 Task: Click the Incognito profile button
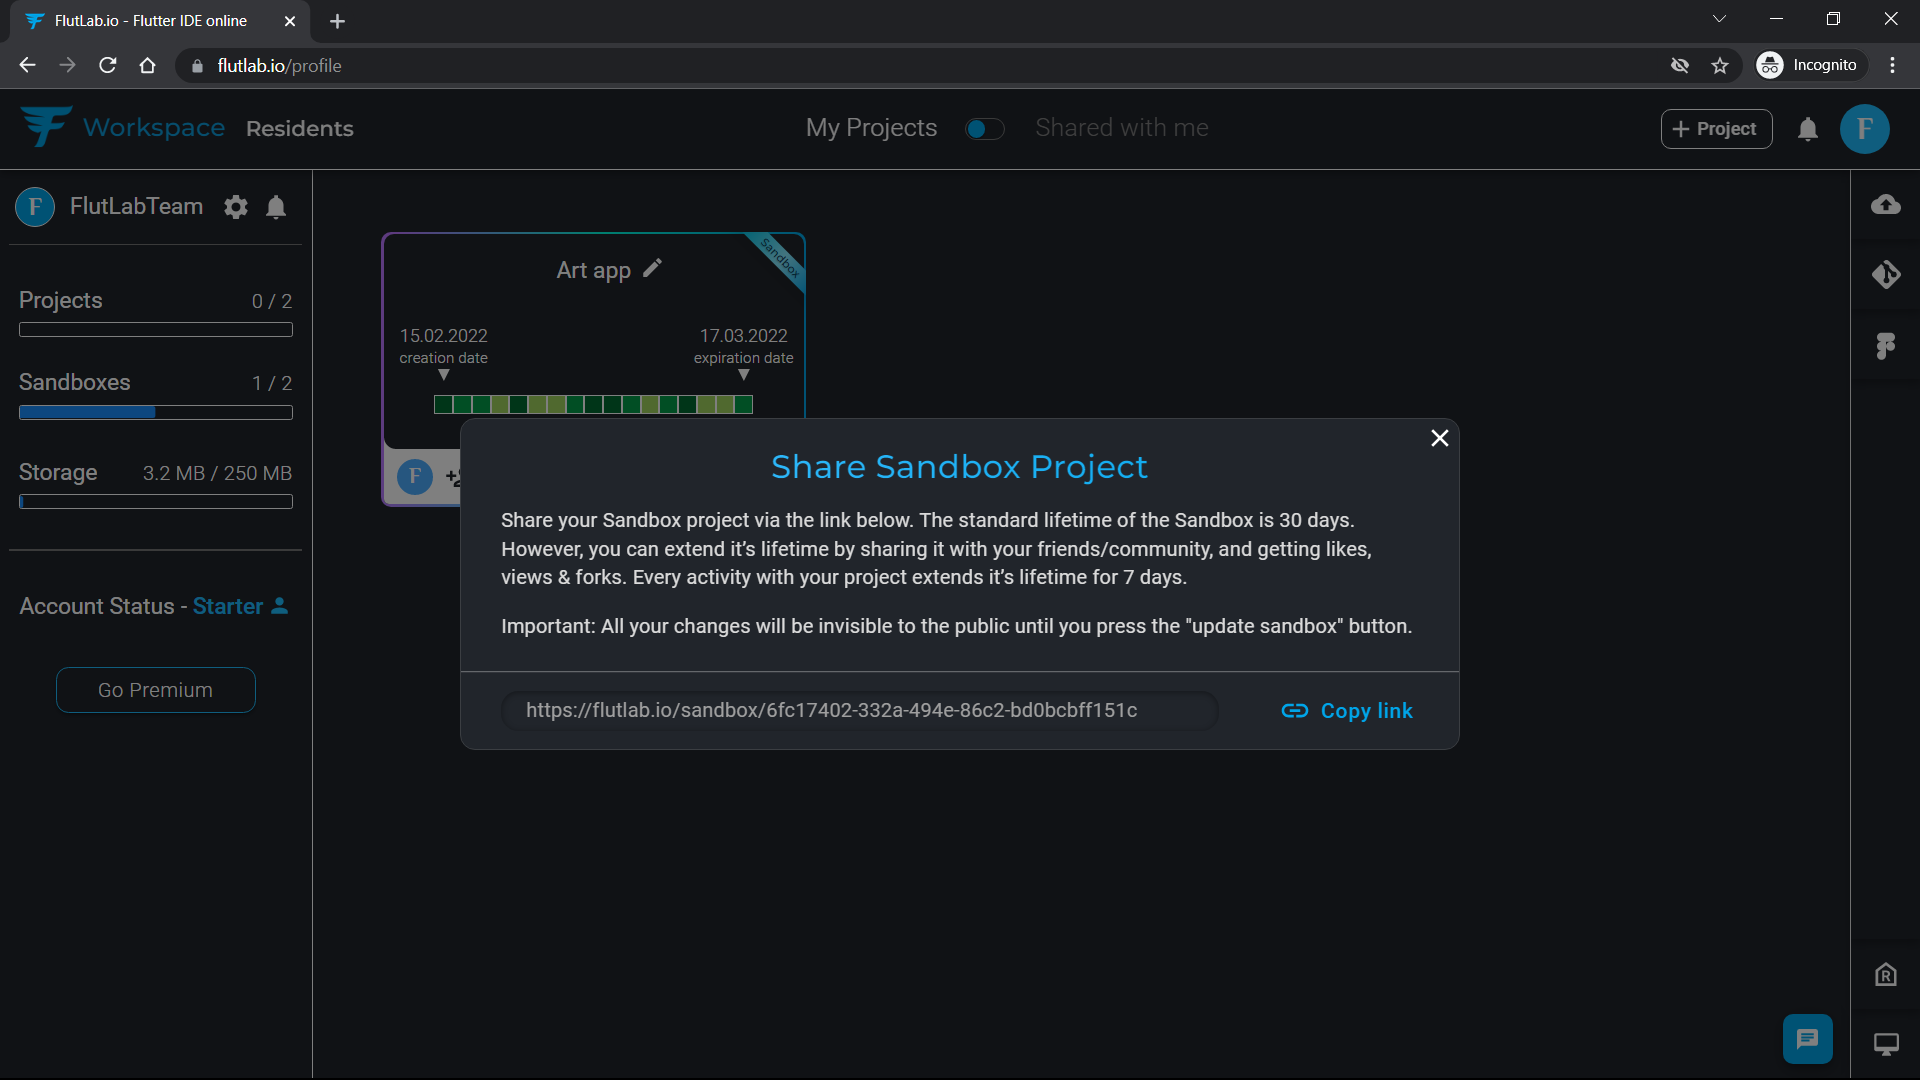tap(1811, 66)
